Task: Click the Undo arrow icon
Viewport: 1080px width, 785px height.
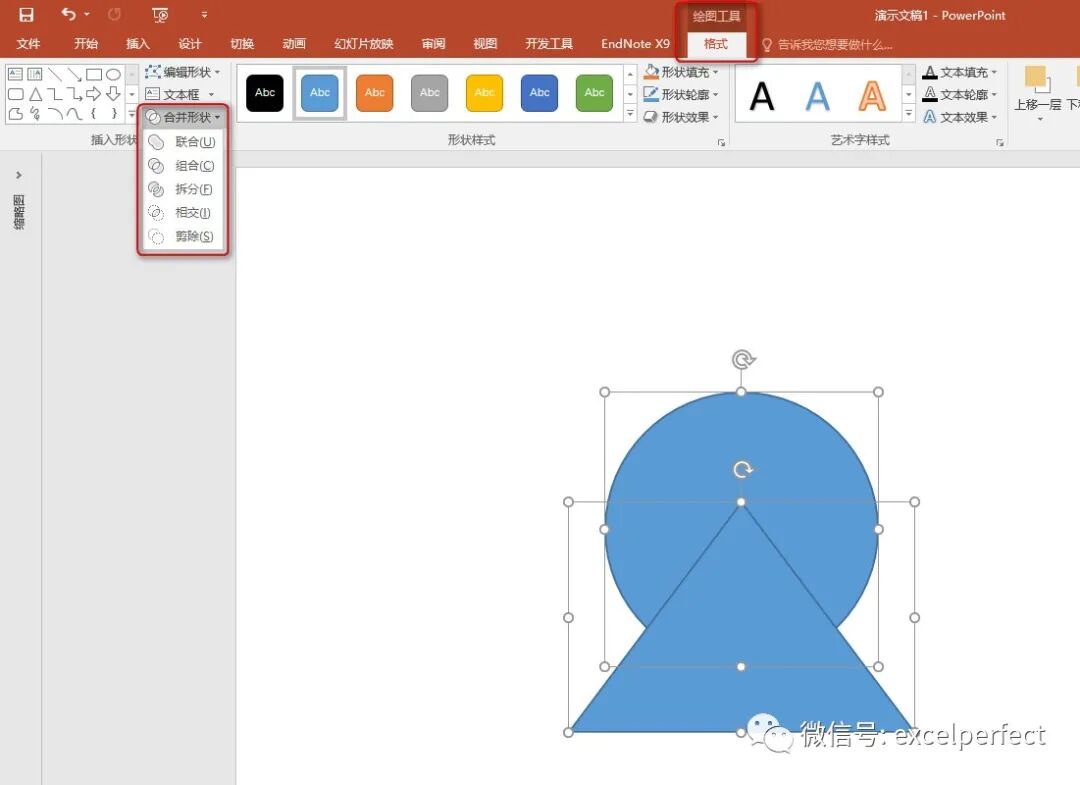Action: tap(68, 14)
